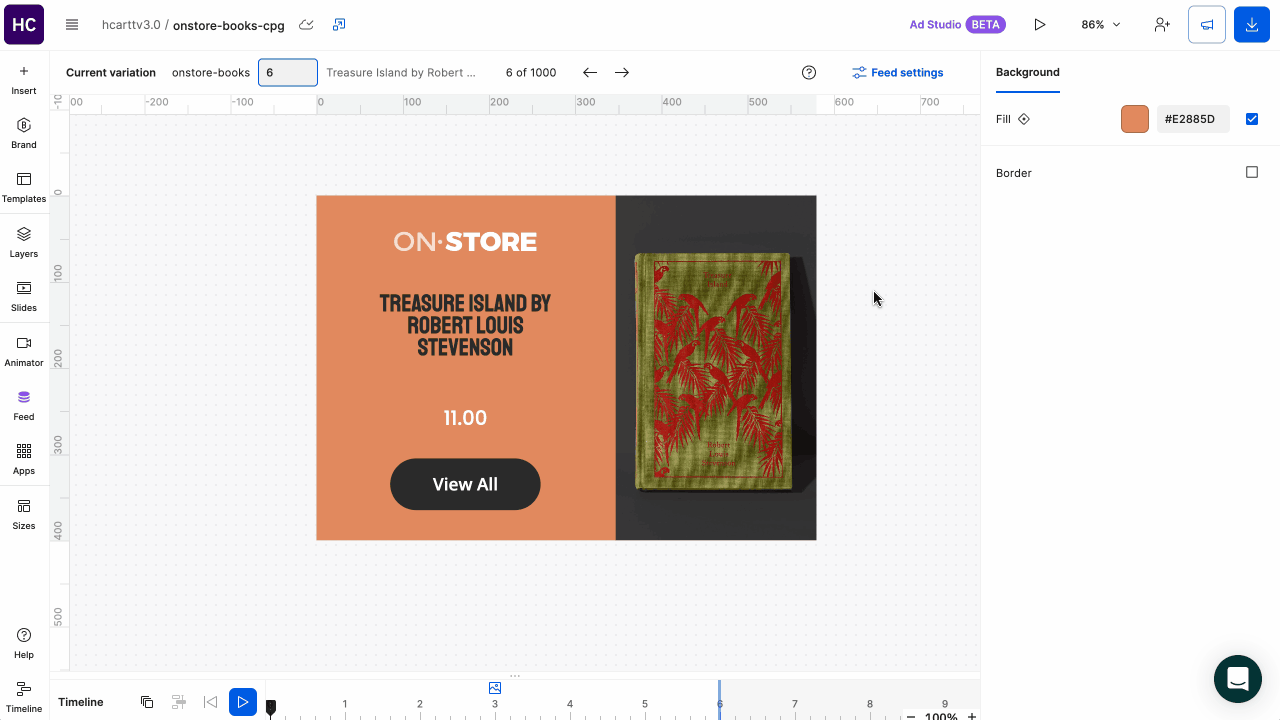Click the cloud save status icon

(x=307, y=25)
